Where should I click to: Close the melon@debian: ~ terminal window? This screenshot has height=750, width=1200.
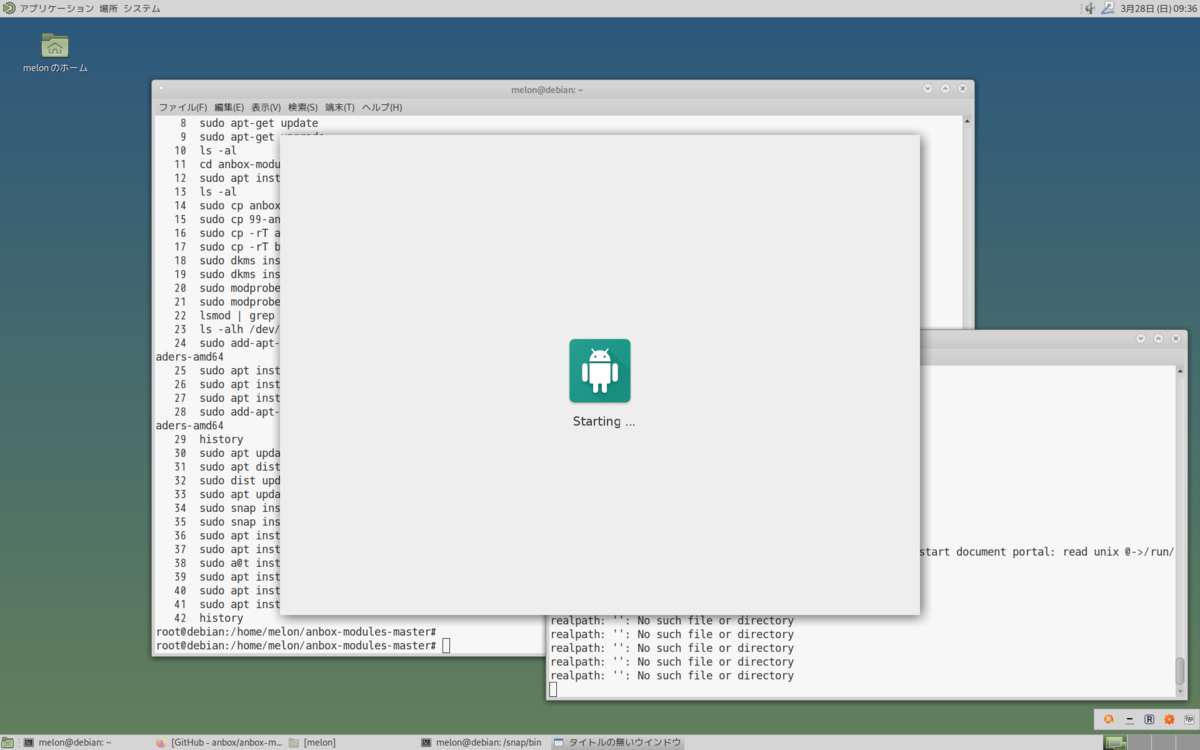coord(962,89)
